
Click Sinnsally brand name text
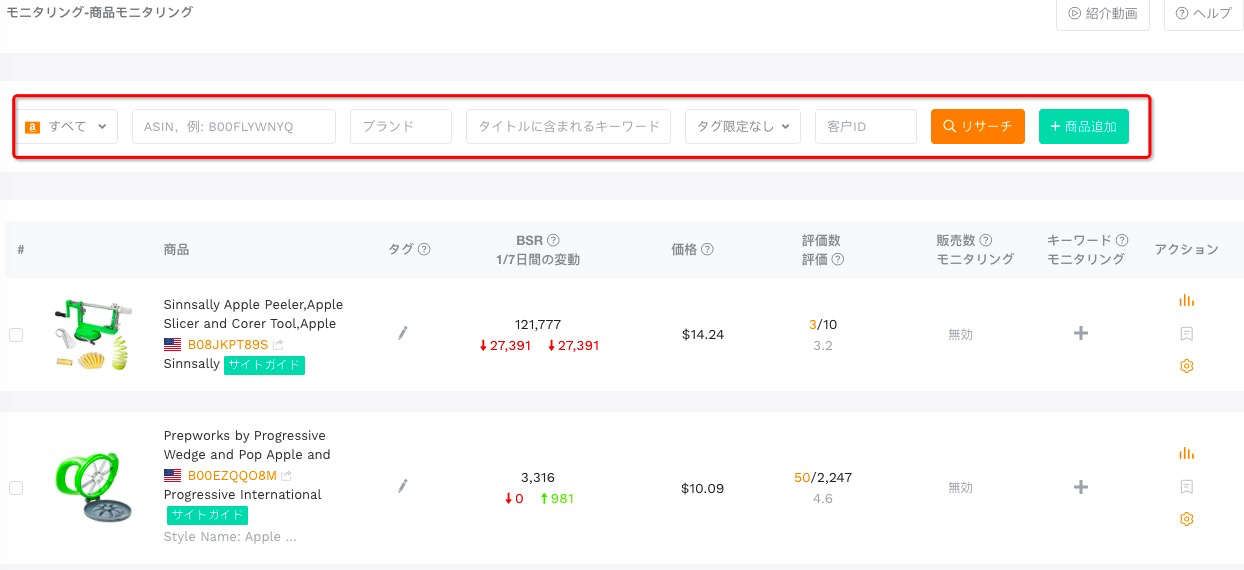[x=191, y=364]
